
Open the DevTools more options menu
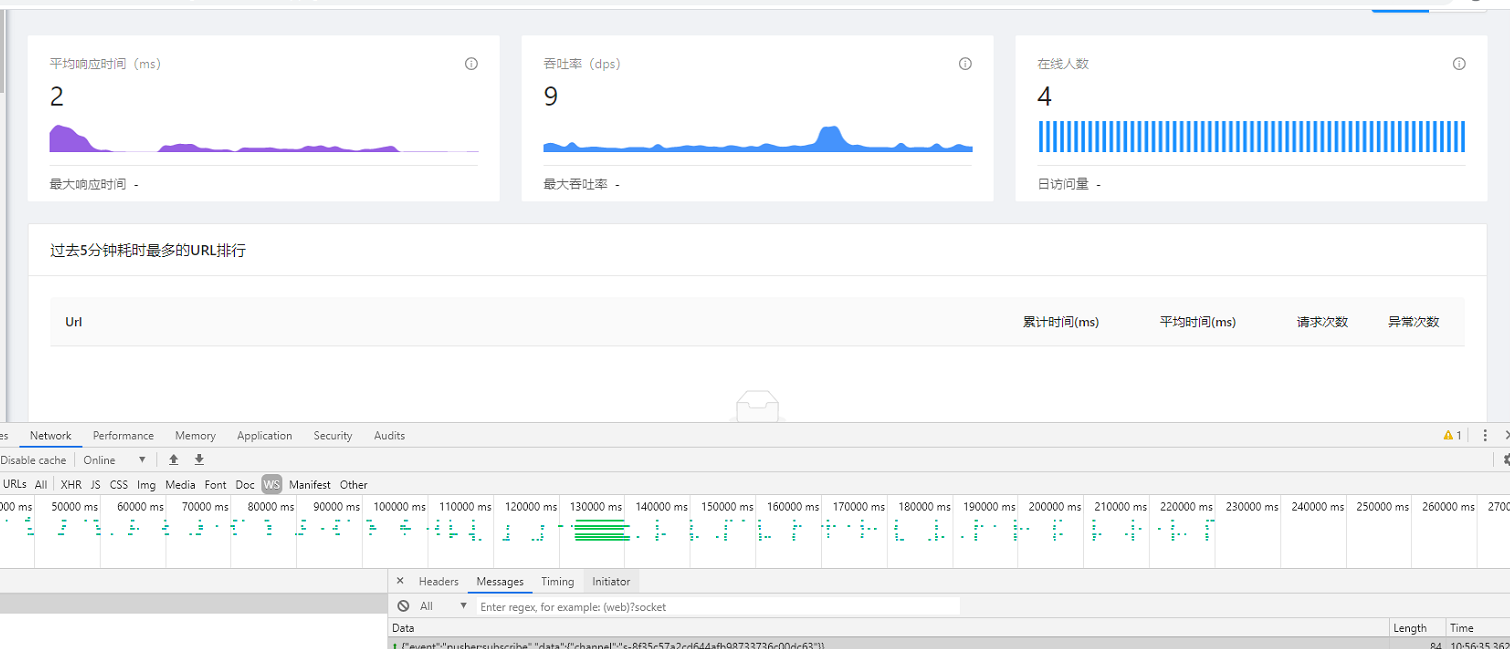pyautogui.click(x=1484, y=435)
